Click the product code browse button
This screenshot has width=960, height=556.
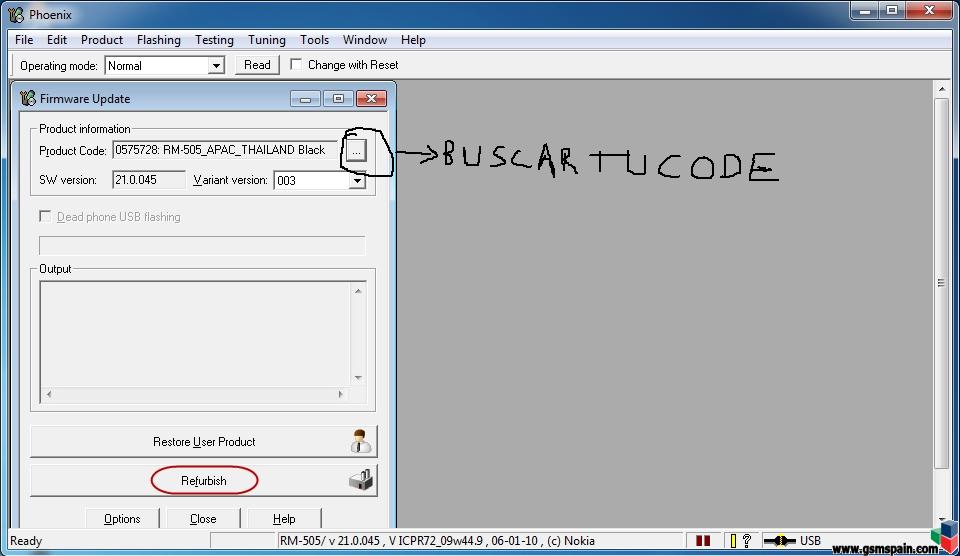(x=356, y=150)
